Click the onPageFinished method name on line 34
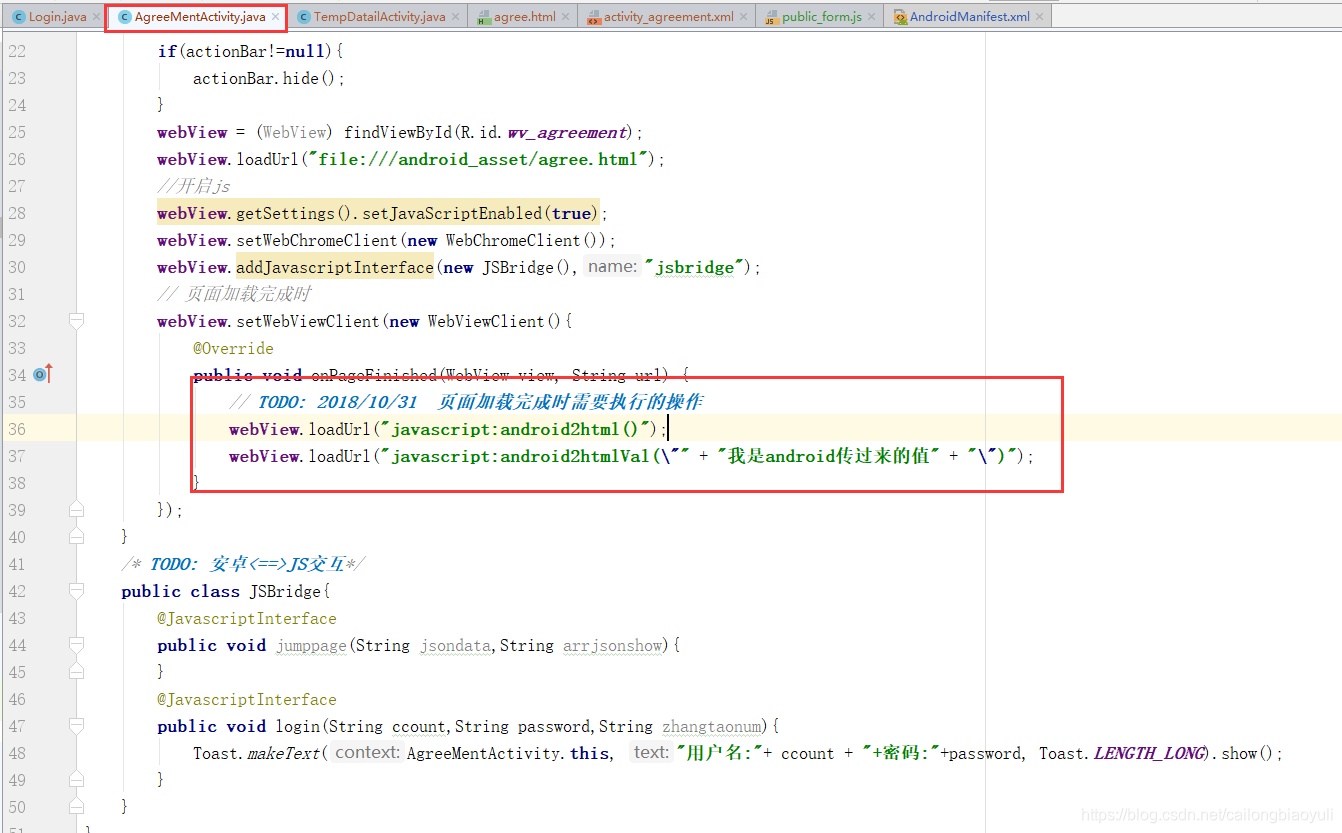 coord(374,375)
